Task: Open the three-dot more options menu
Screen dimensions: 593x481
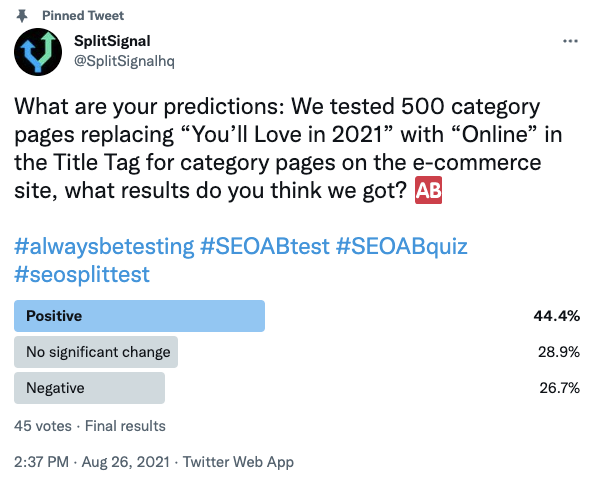Action: click(570, 41)
